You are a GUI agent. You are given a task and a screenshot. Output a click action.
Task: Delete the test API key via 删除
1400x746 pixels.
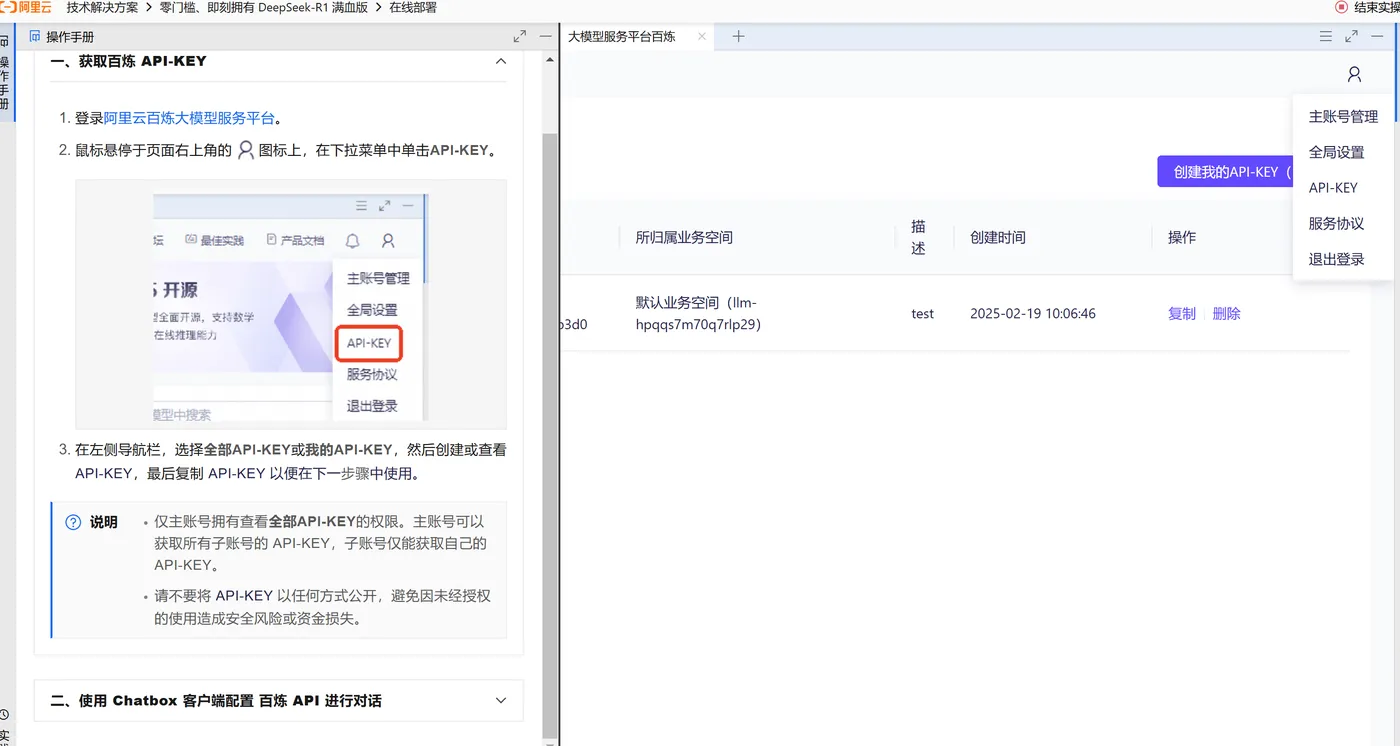click(1227, 314)
